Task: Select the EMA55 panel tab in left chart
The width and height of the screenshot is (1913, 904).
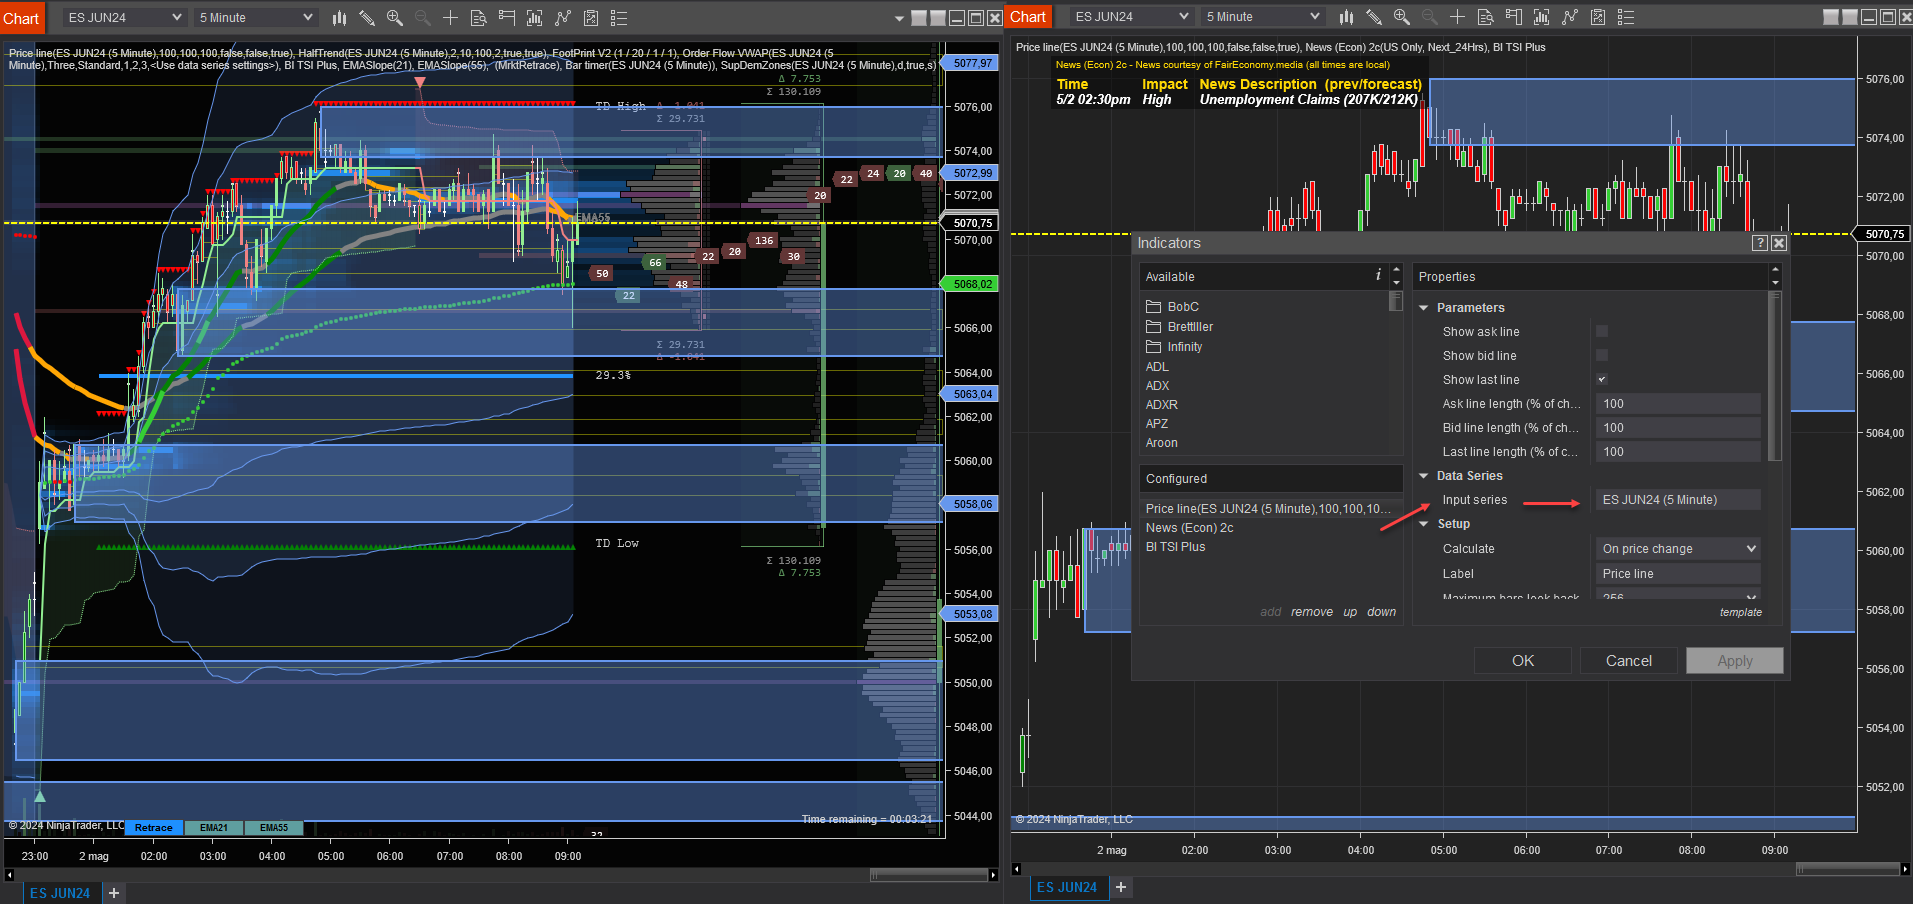Action: [x=274, y=827]
